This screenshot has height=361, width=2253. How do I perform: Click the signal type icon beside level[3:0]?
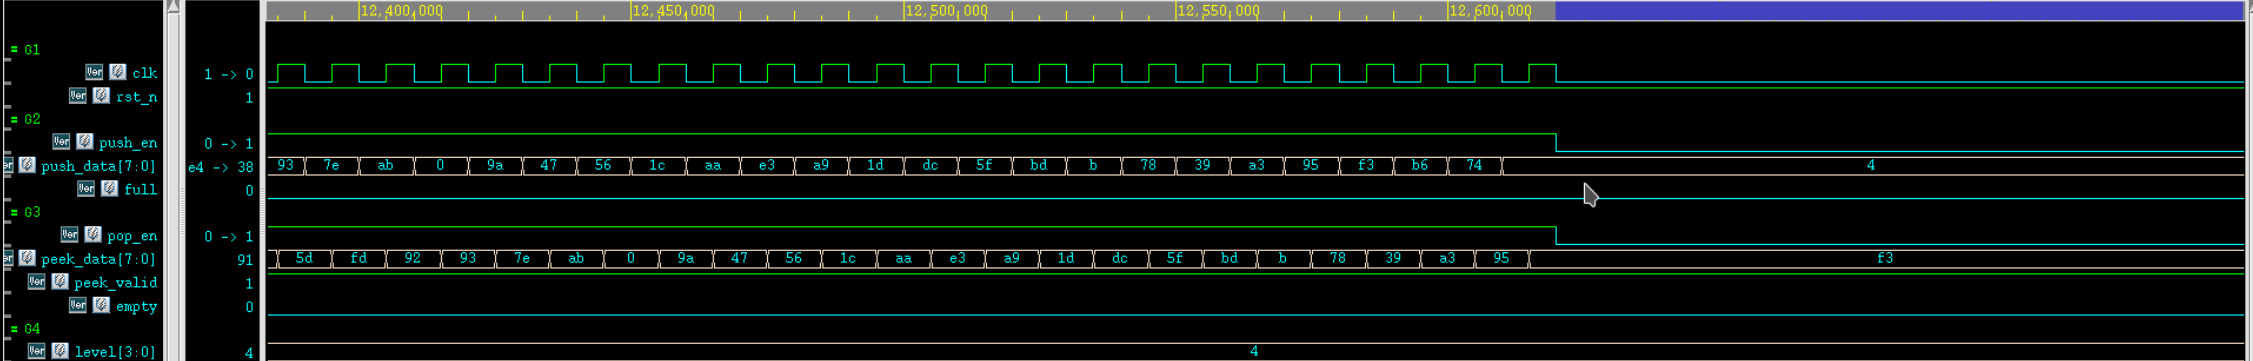(x=61, y=351)
